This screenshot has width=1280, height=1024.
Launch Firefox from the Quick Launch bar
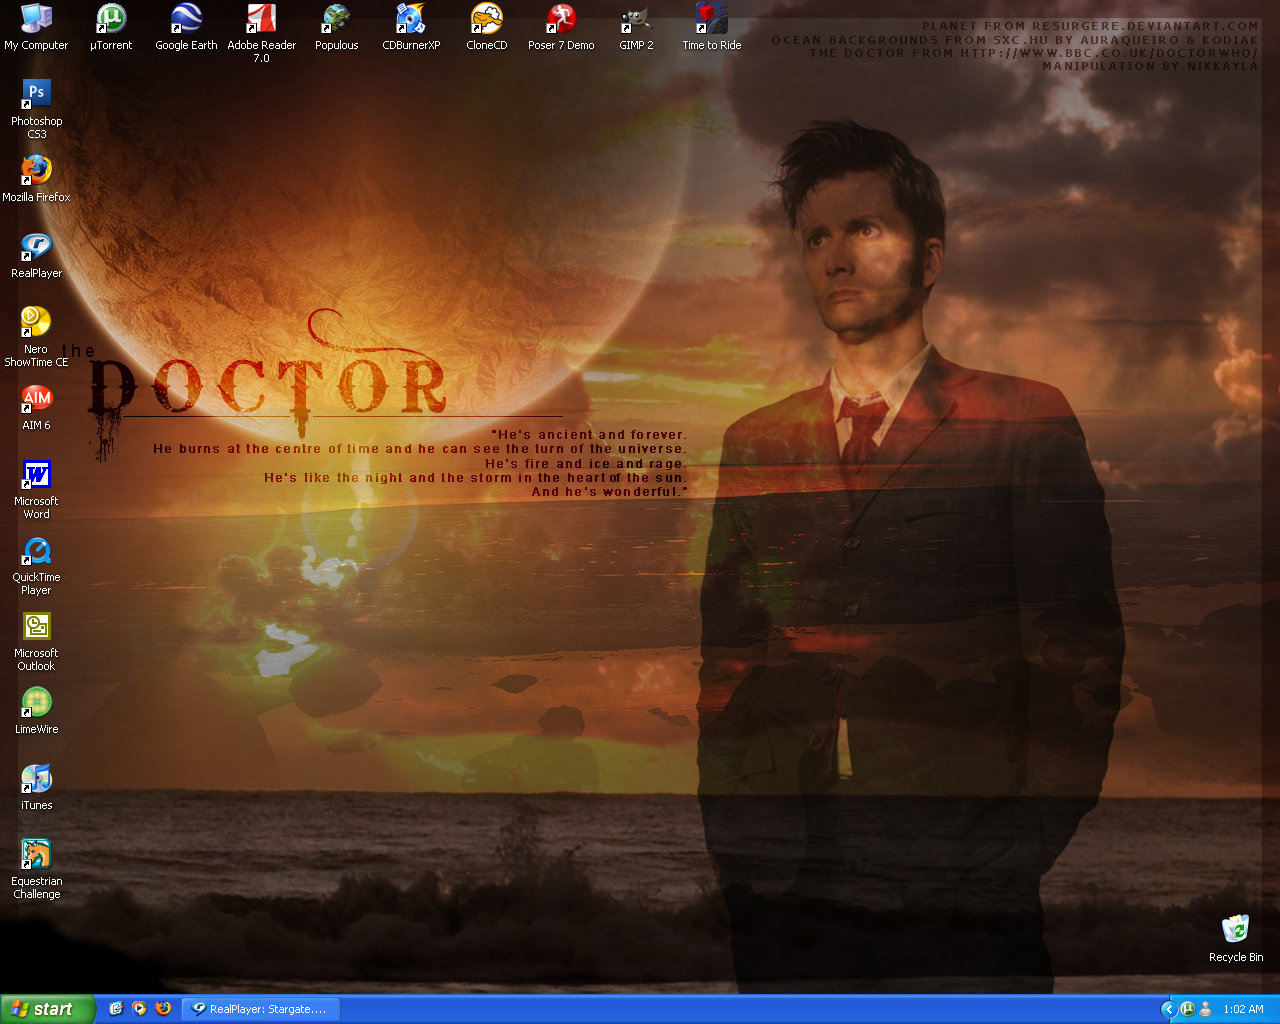pyautogui.click(x=163, y=1009)
